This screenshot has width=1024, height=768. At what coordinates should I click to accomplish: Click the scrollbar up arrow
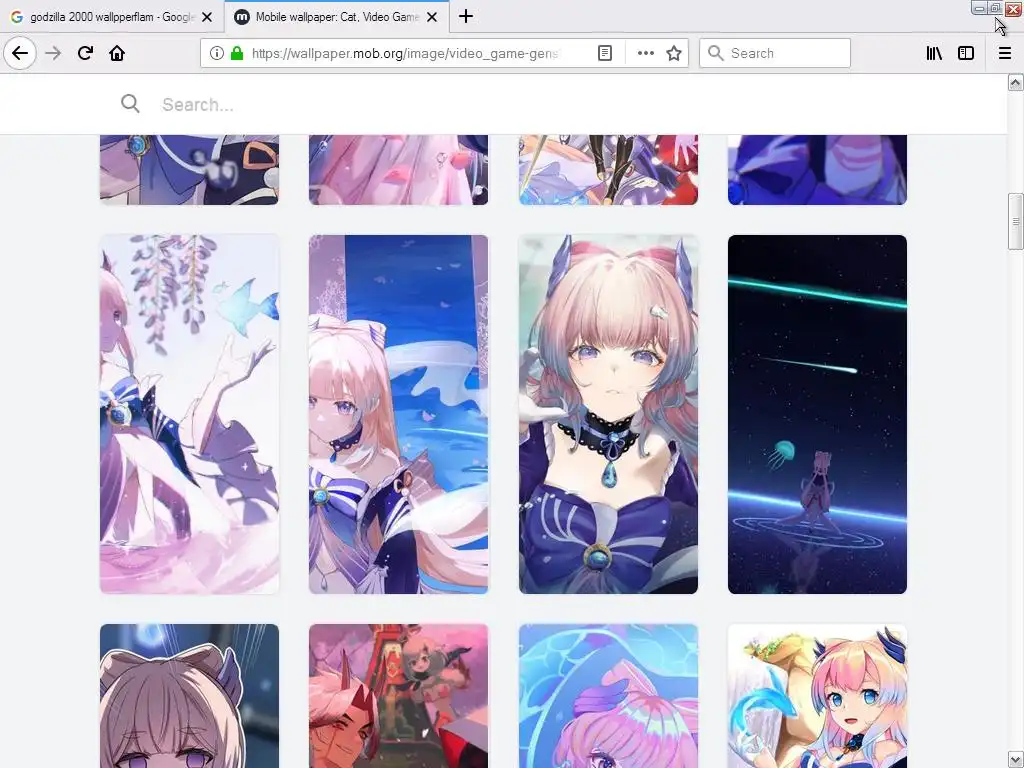[x=1015, y=82]
